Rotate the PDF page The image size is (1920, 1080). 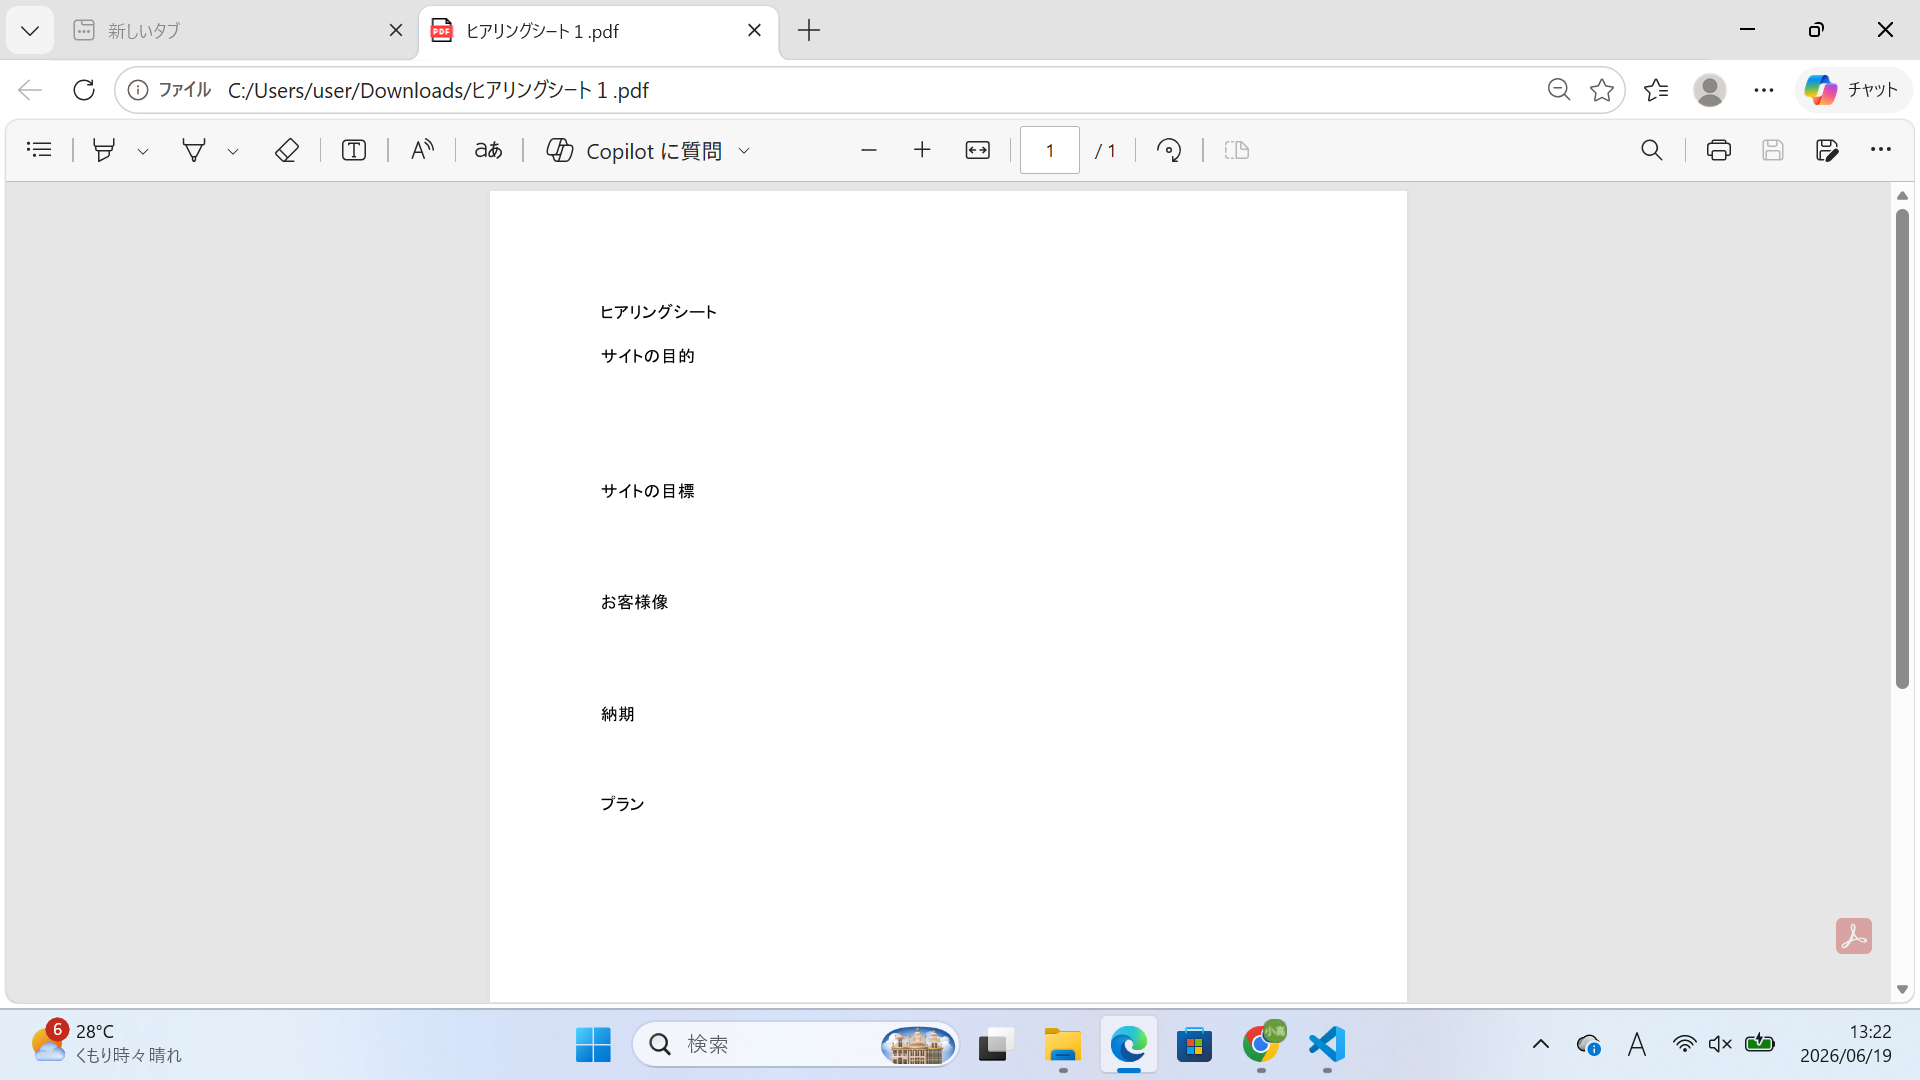pos(1169,150)
